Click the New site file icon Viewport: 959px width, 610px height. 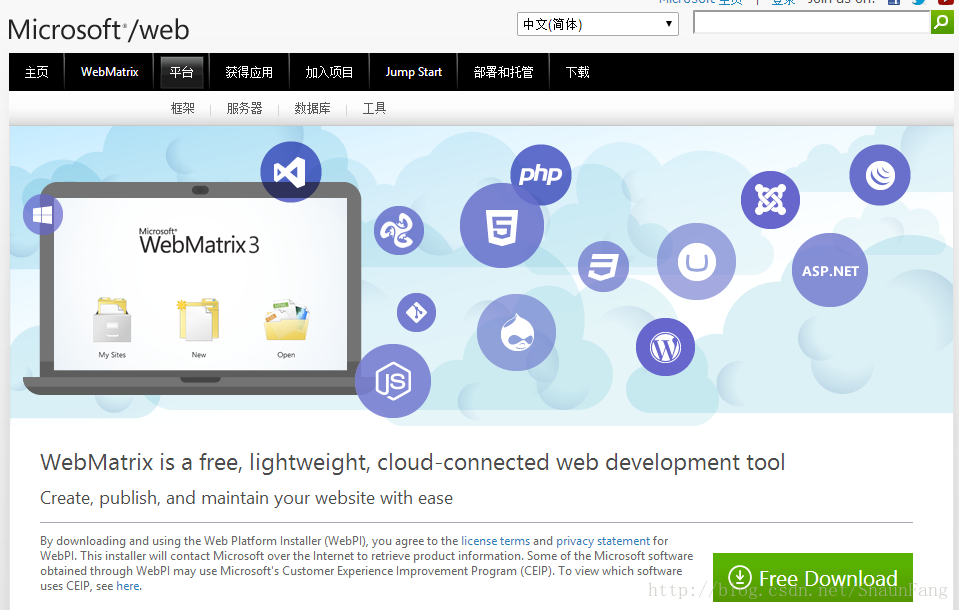coord(198,320)
